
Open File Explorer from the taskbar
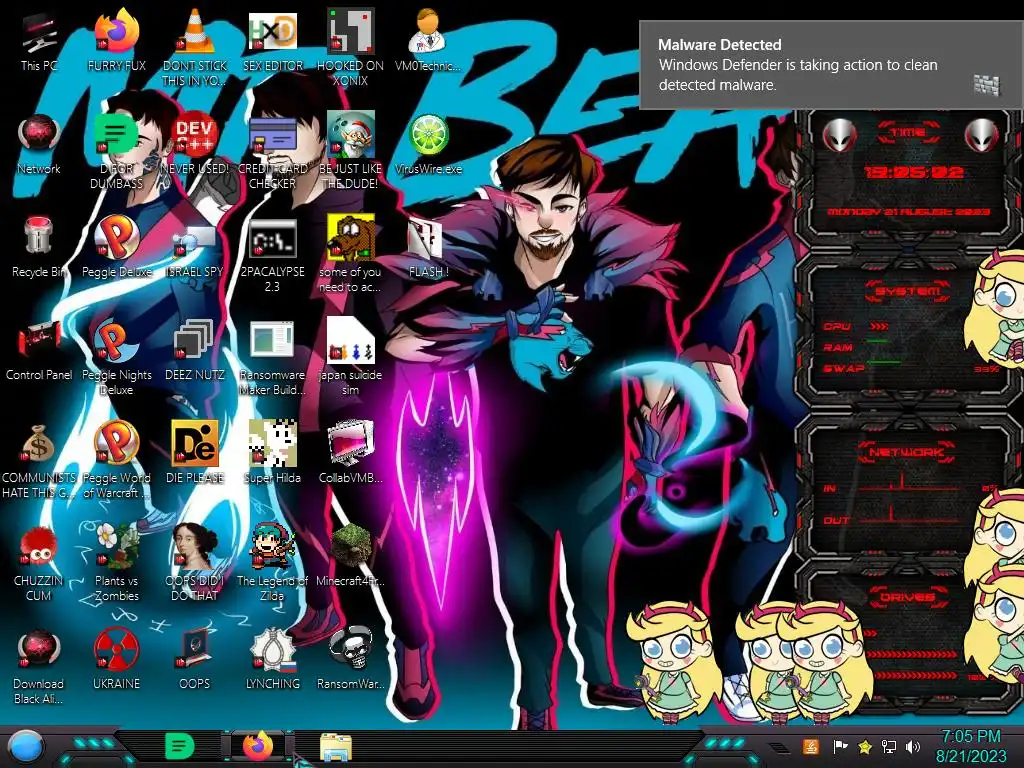click(336, 747)
